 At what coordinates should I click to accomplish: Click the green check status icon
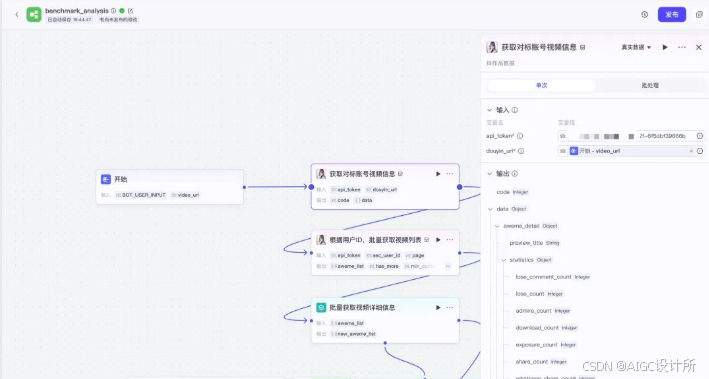[x=122, y=10]
